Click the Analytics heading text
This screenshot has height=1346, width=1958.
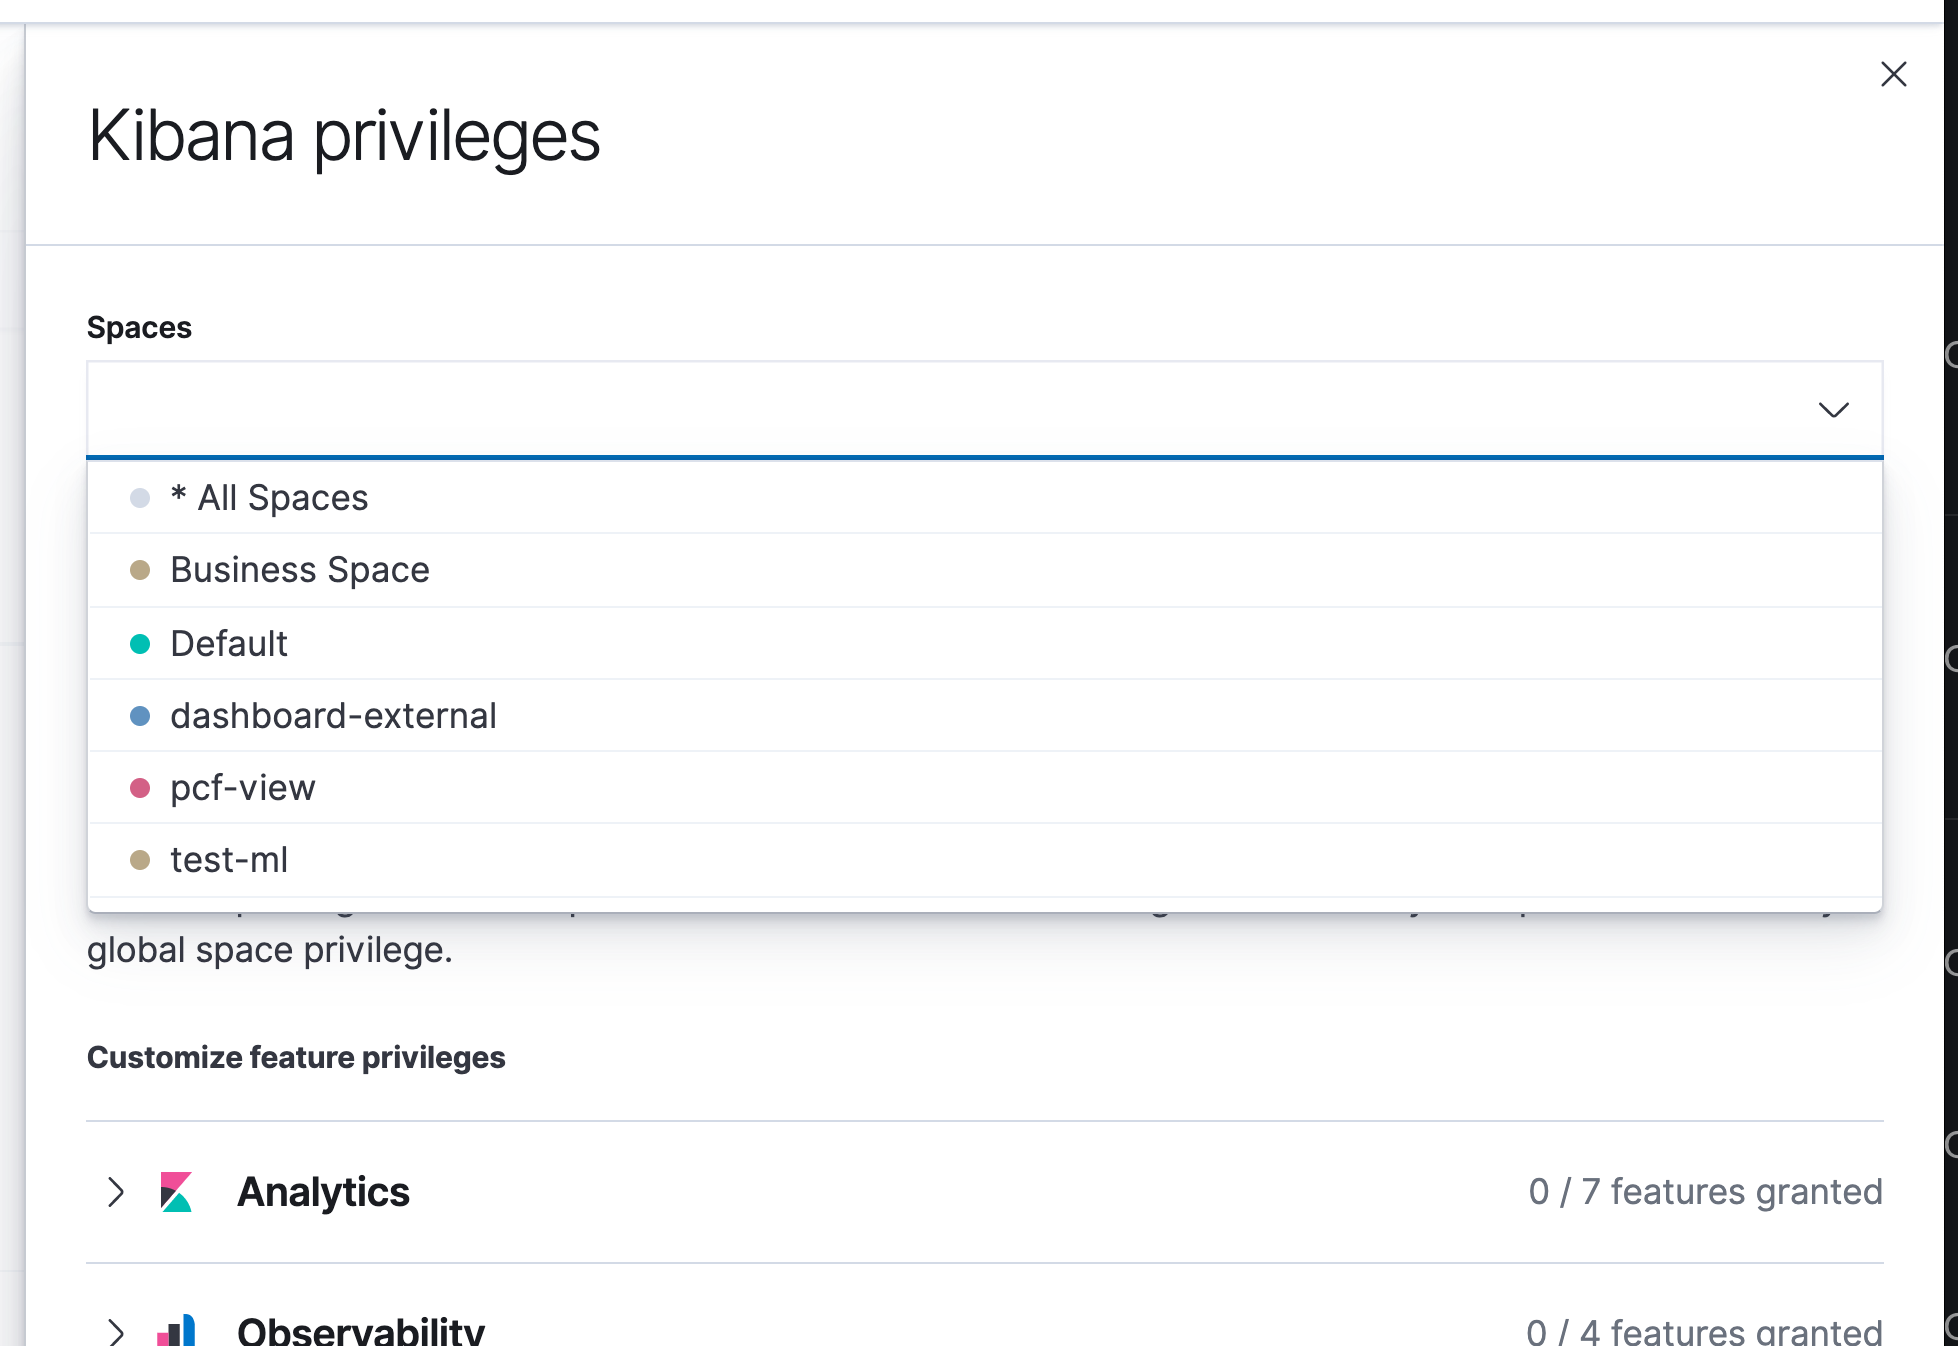[323, 1192]
